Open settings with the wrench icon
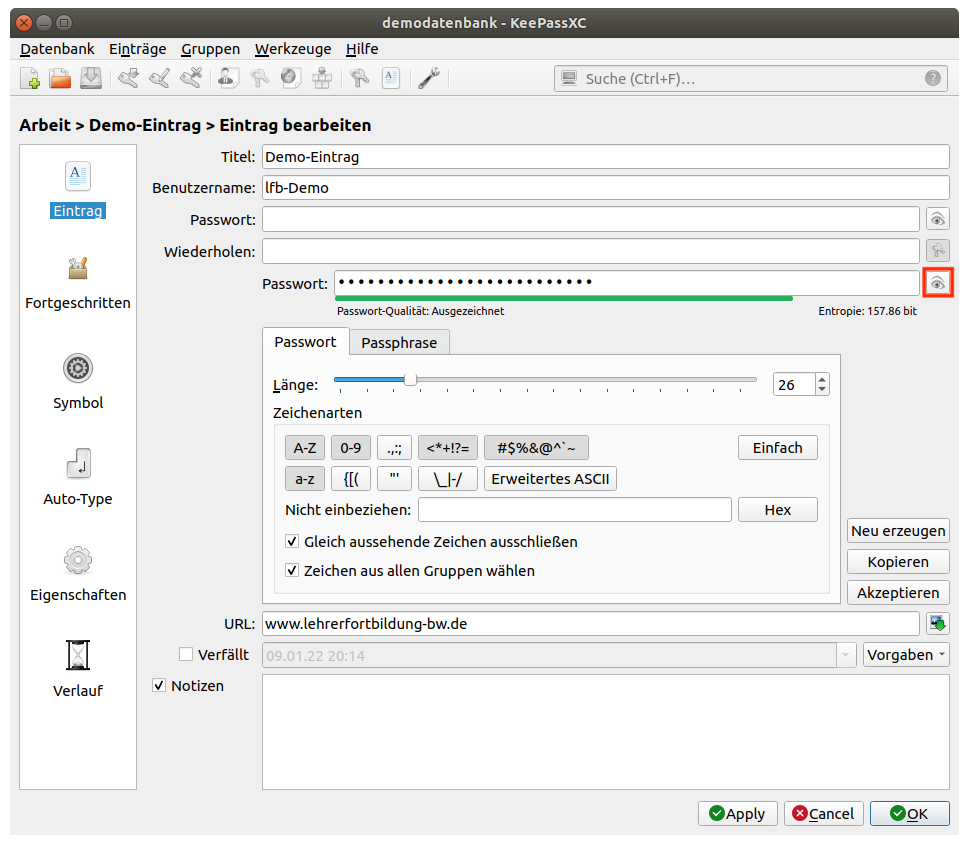 (428, 78)
